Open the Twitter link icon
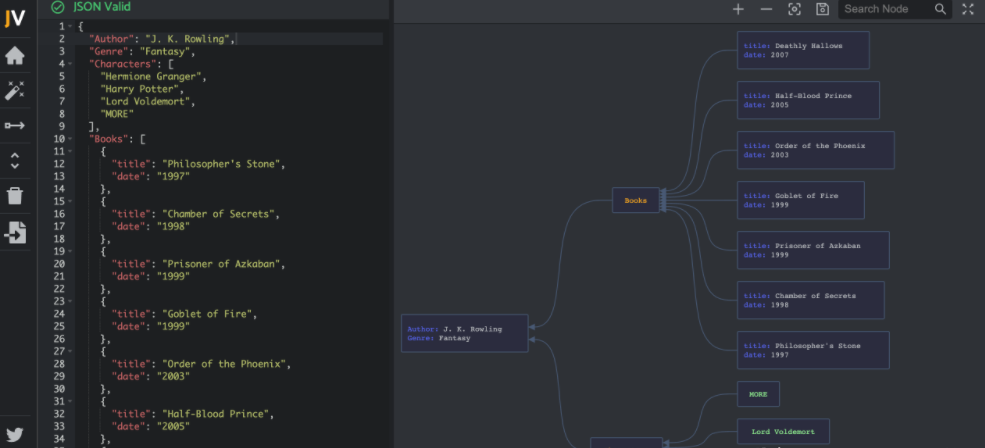The image size is (985, 448). point(15,435)
